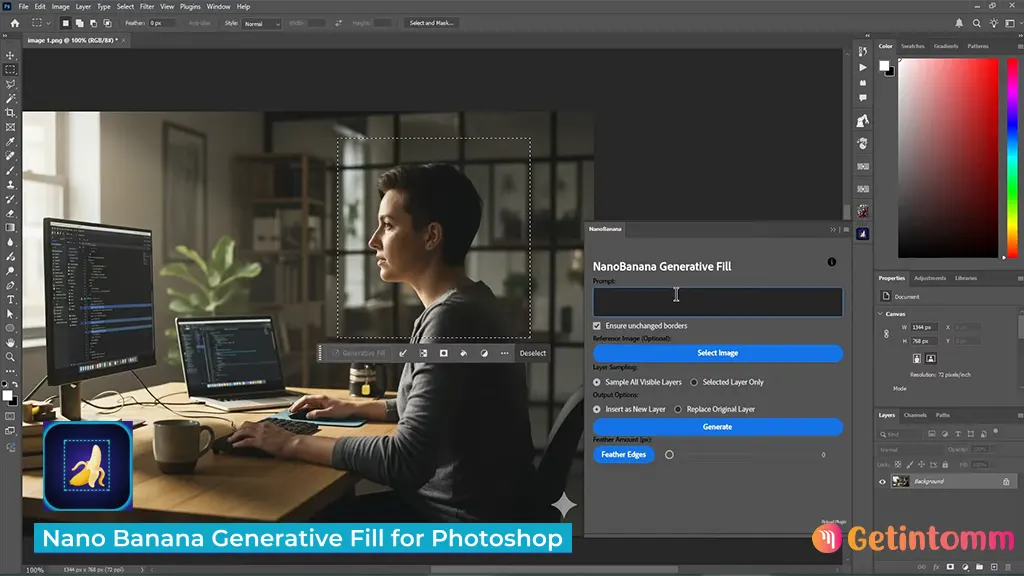Select the Magic Wand tool
The image size is (1024, 576).
click(x=10, y=99)
